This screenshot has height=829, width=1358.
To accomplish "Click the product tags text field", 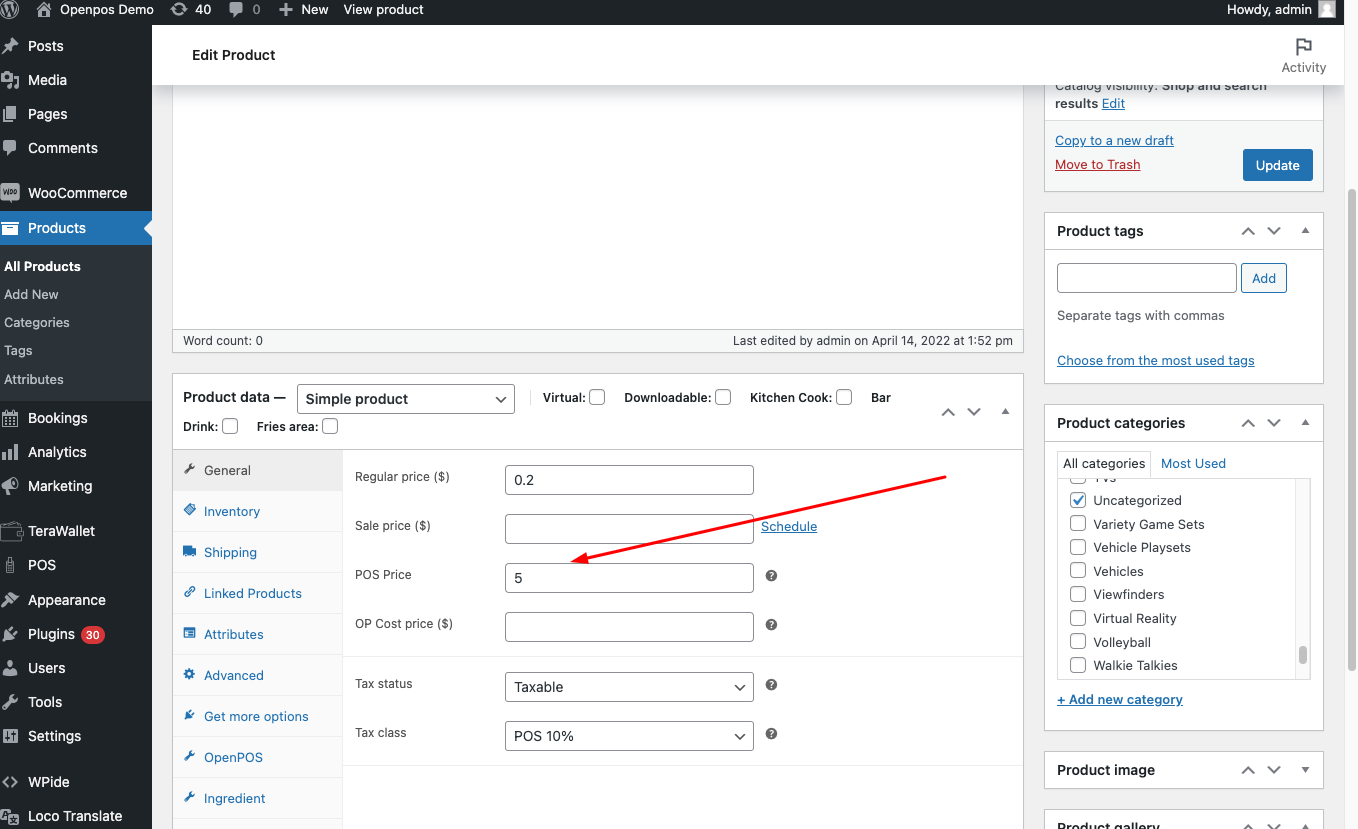I will pos(1147,278).
